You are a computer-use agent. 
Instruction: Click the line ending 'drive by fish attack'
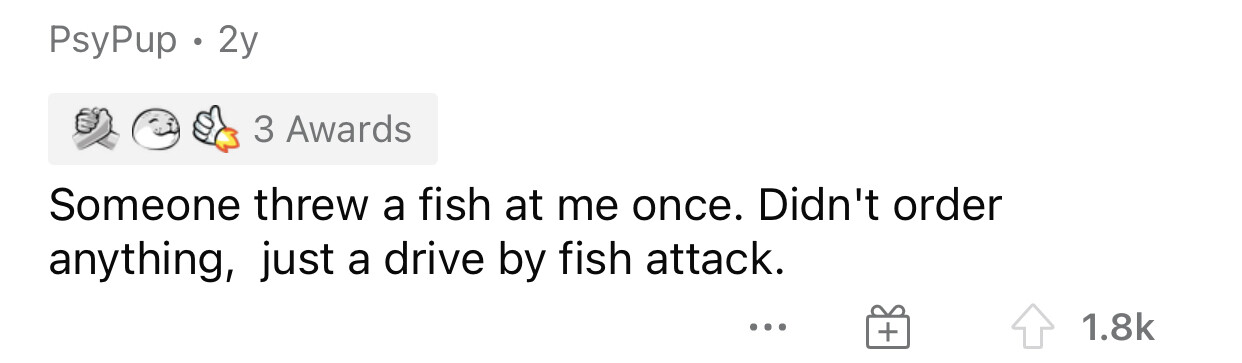click(412, 260)
